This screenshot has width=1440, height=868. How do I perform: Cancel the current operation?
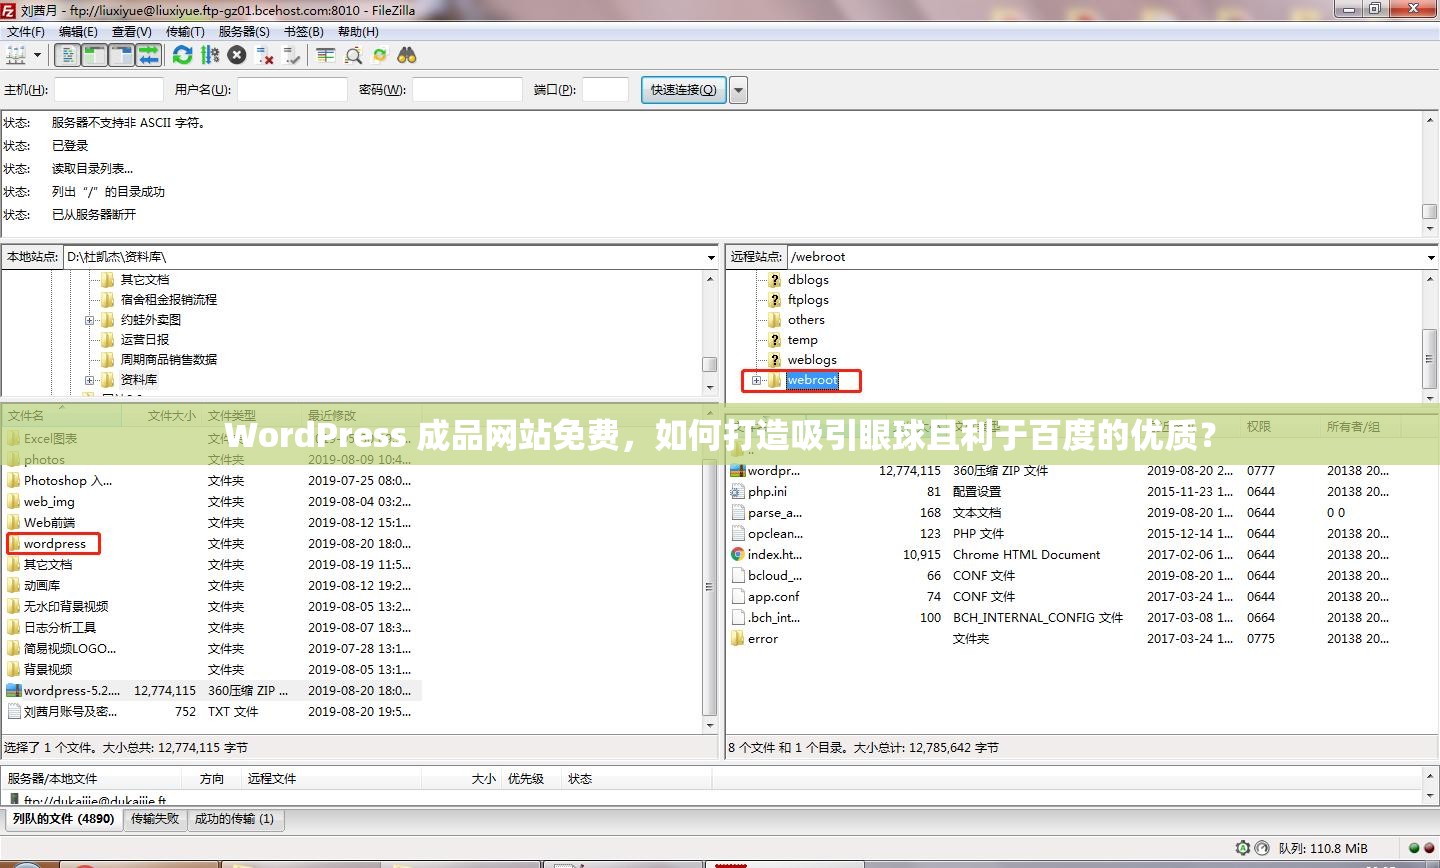[x=236, y=55]
